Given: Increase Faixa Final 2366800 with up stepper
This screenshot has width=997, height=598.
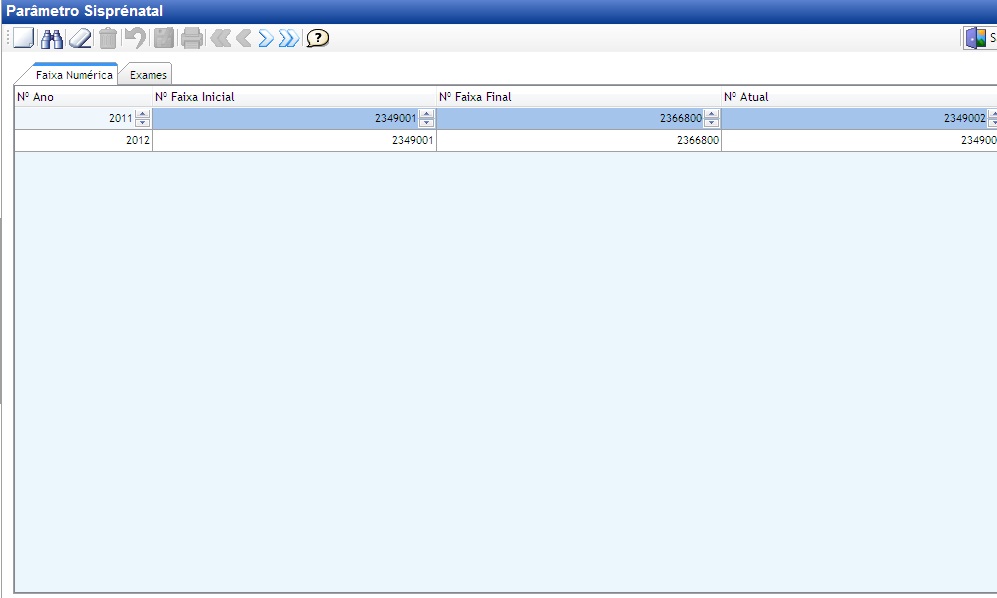Looking at the screenshot, I should click(x=712, y=114).
